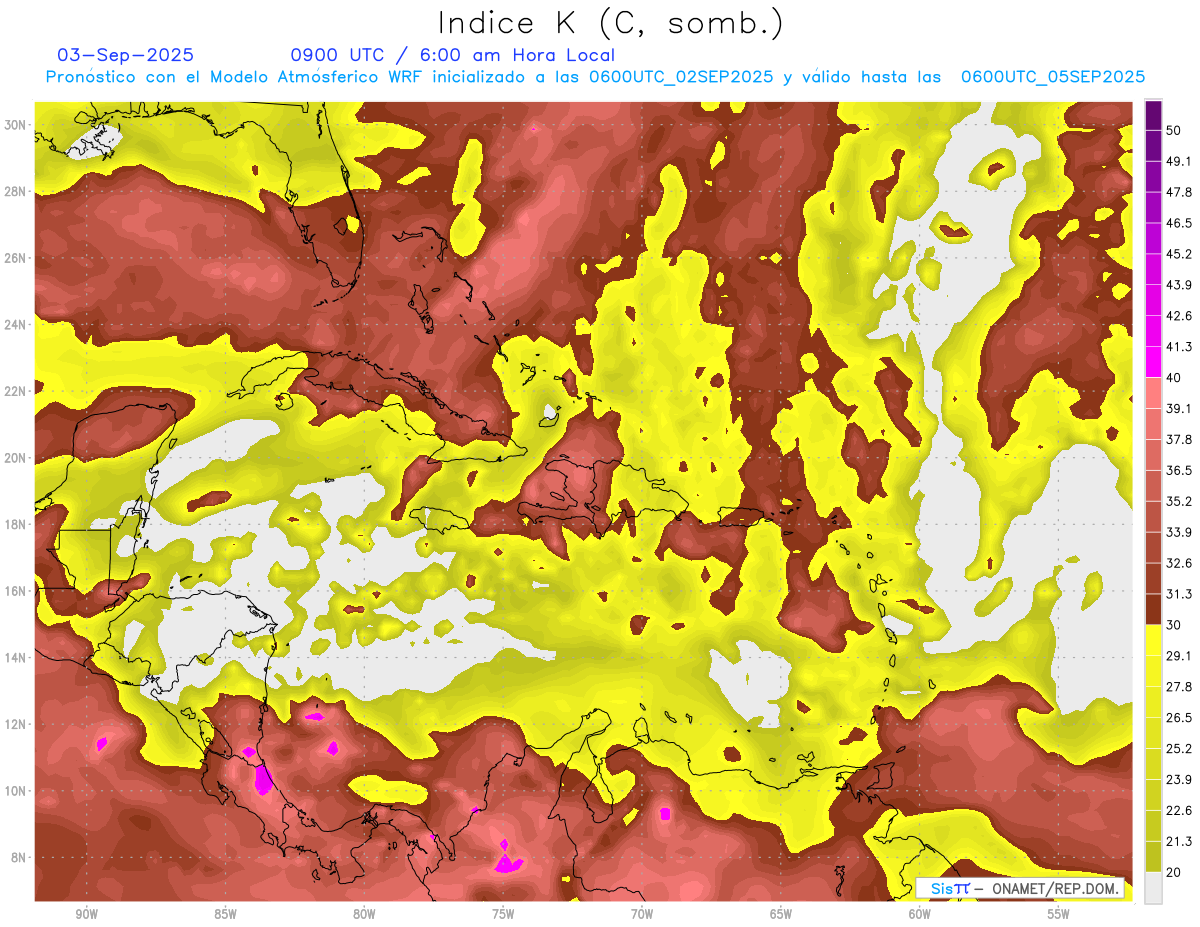Image resolution: width=1200 pixels, height=927 pixels.
Task: Click the latitude axis label "26N"
Action: 15,258
